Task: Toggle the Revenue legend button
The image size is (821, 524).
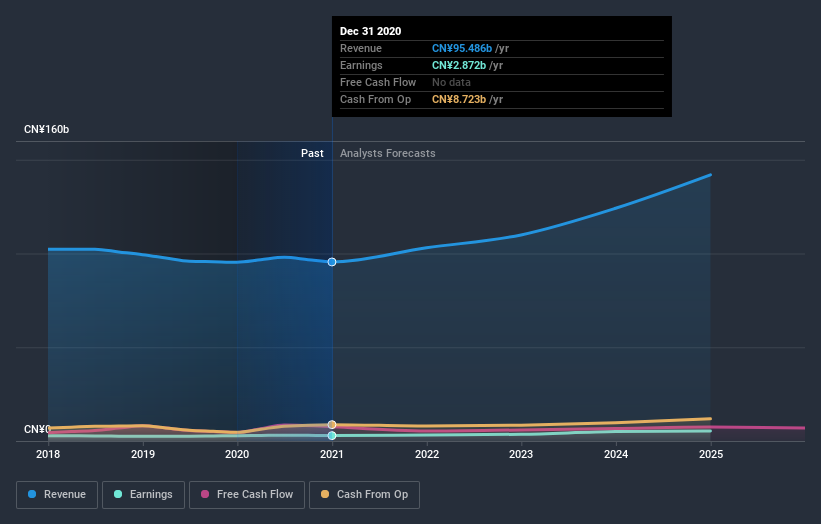Action: click(57, 495)
